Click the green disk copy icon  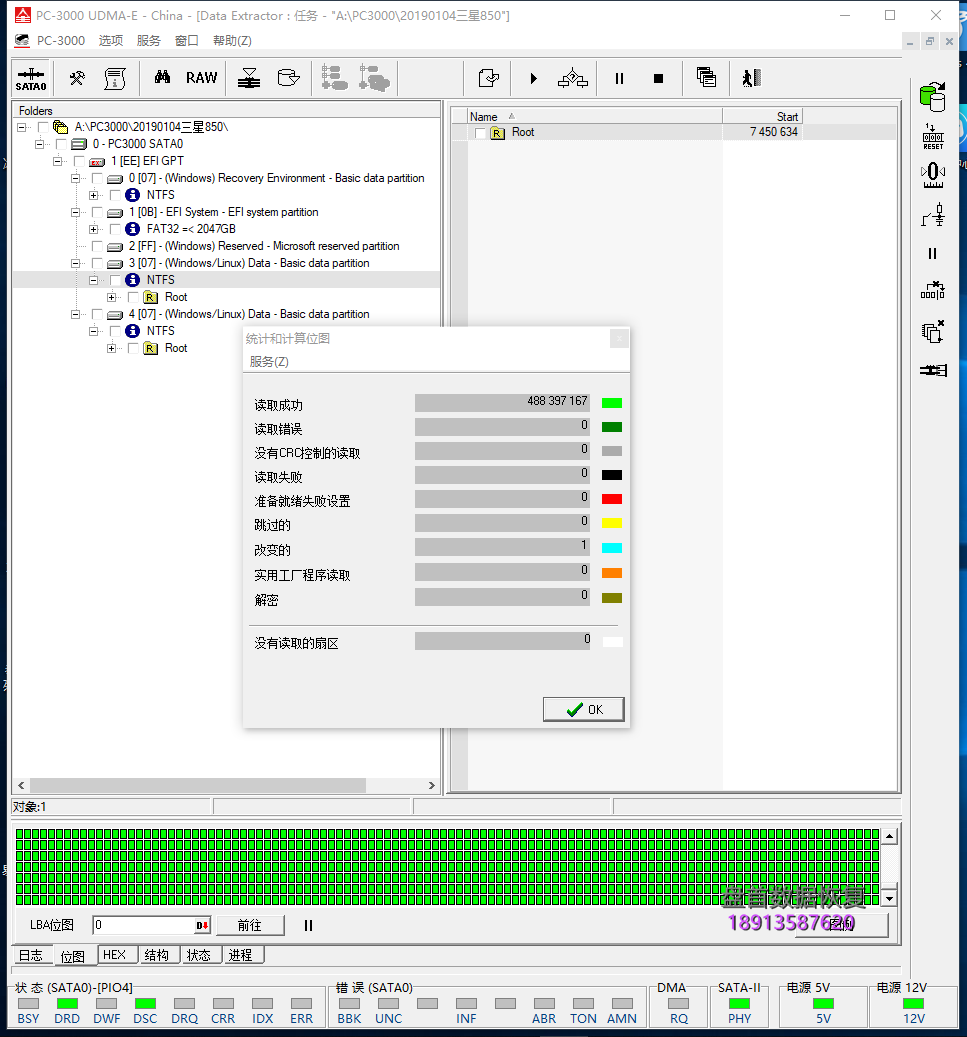[x=932, y=96]
